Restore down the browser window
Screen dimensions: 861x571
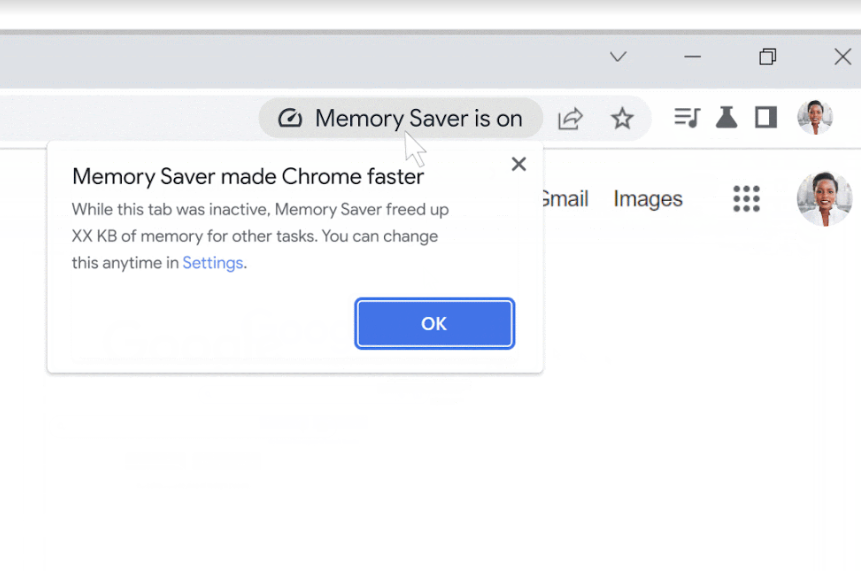[x=767, y=57]
